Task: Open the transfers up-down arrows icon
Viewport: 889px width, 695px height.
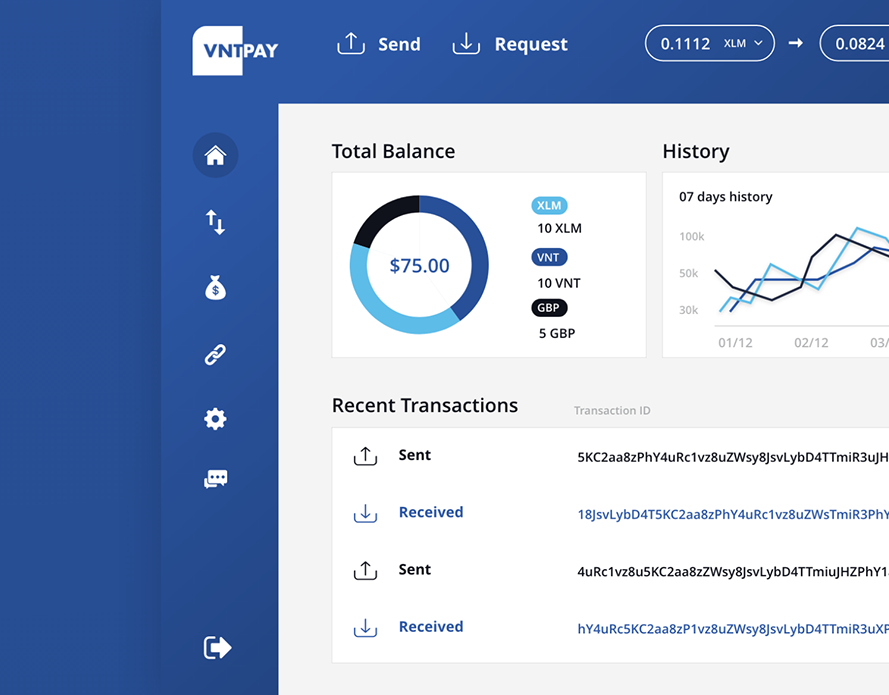Action: 215,222
